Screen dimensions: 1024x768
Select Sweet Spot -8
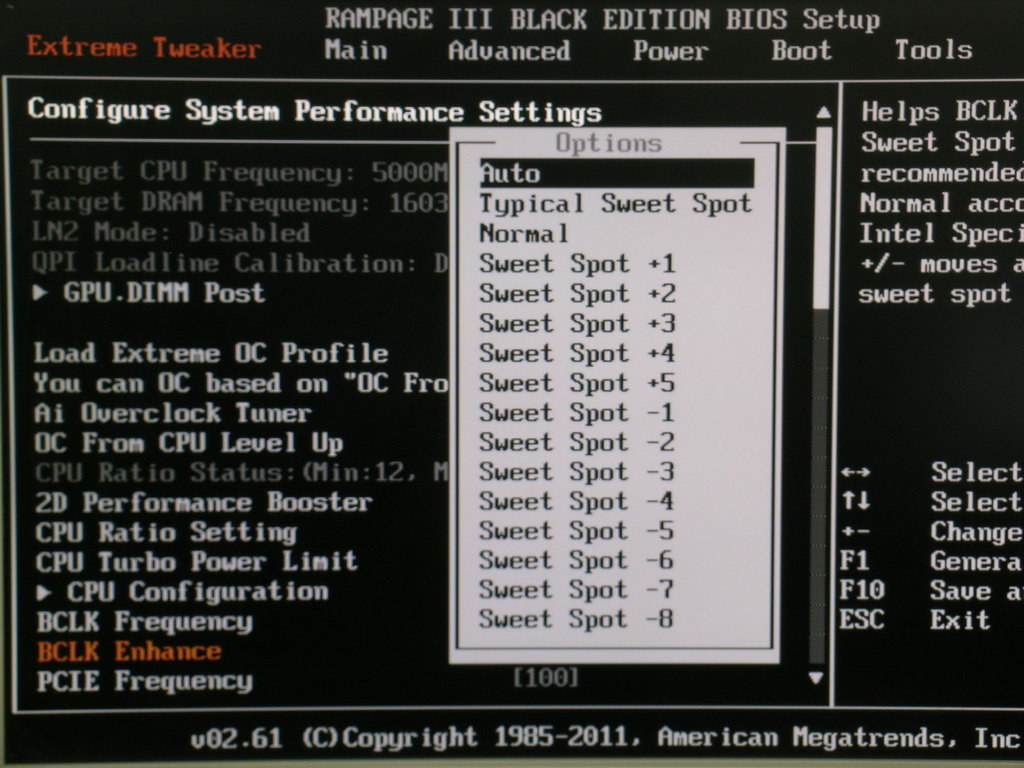577,619
